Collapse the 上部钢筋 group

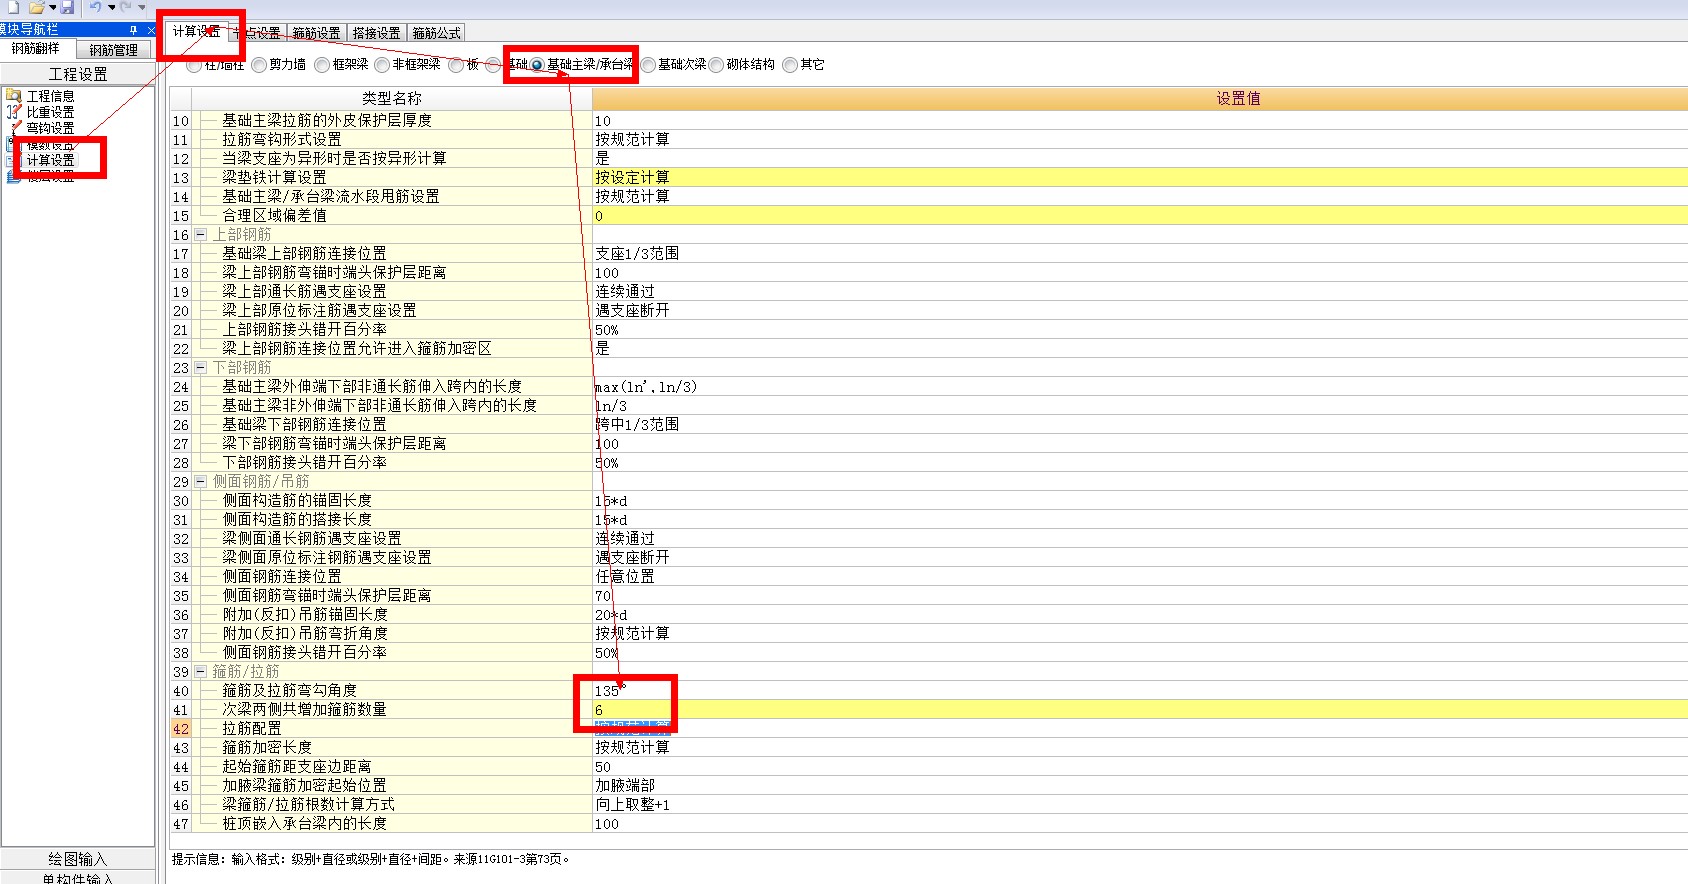(201, 235)
